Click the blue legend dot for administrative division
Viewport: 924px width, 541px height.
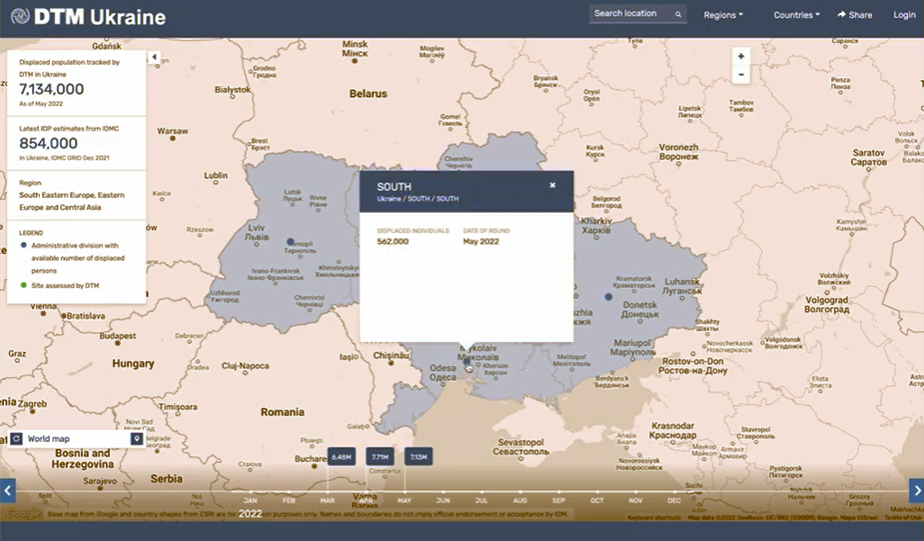(24, 245)
